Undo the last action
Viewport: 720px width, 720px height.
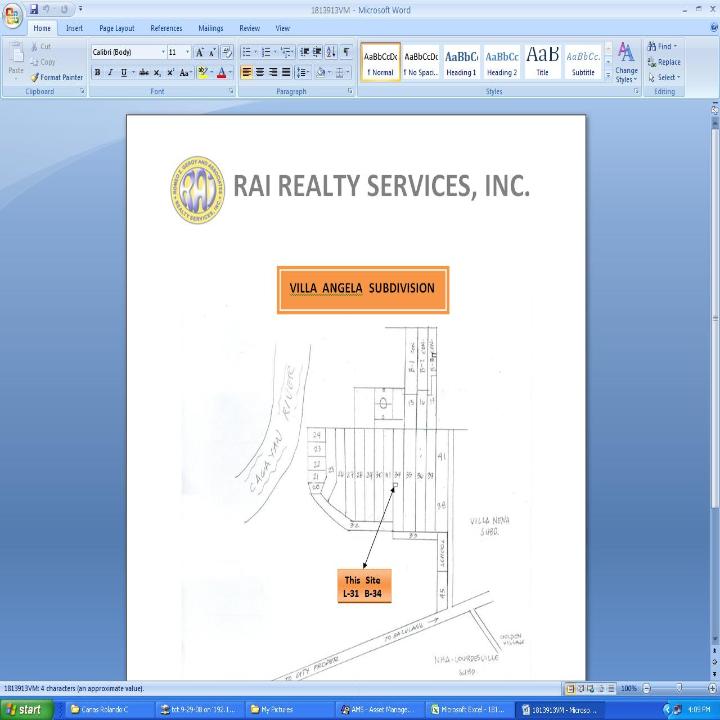coord(47,9)
